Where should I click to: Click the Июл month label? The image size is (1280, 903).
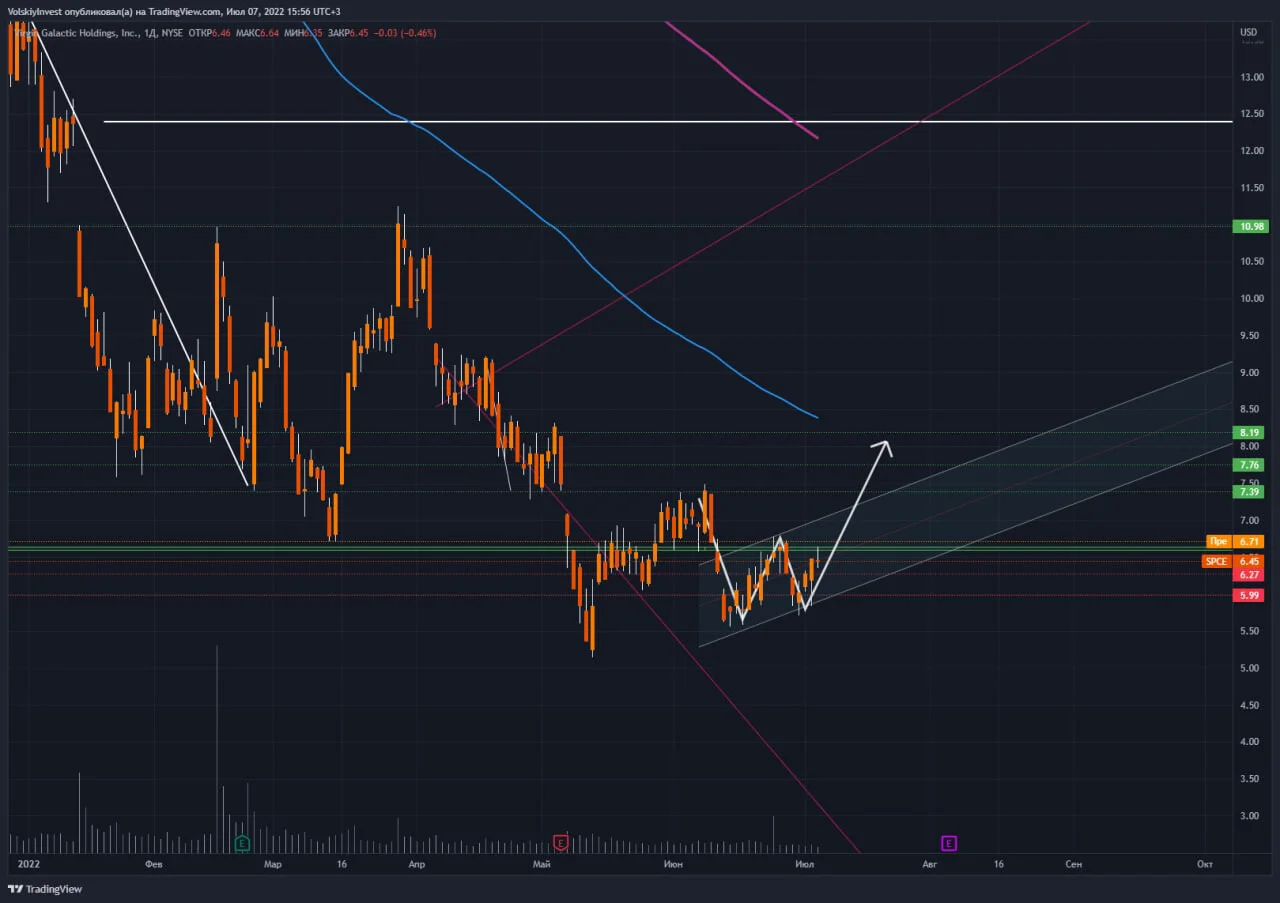[805, 863]
